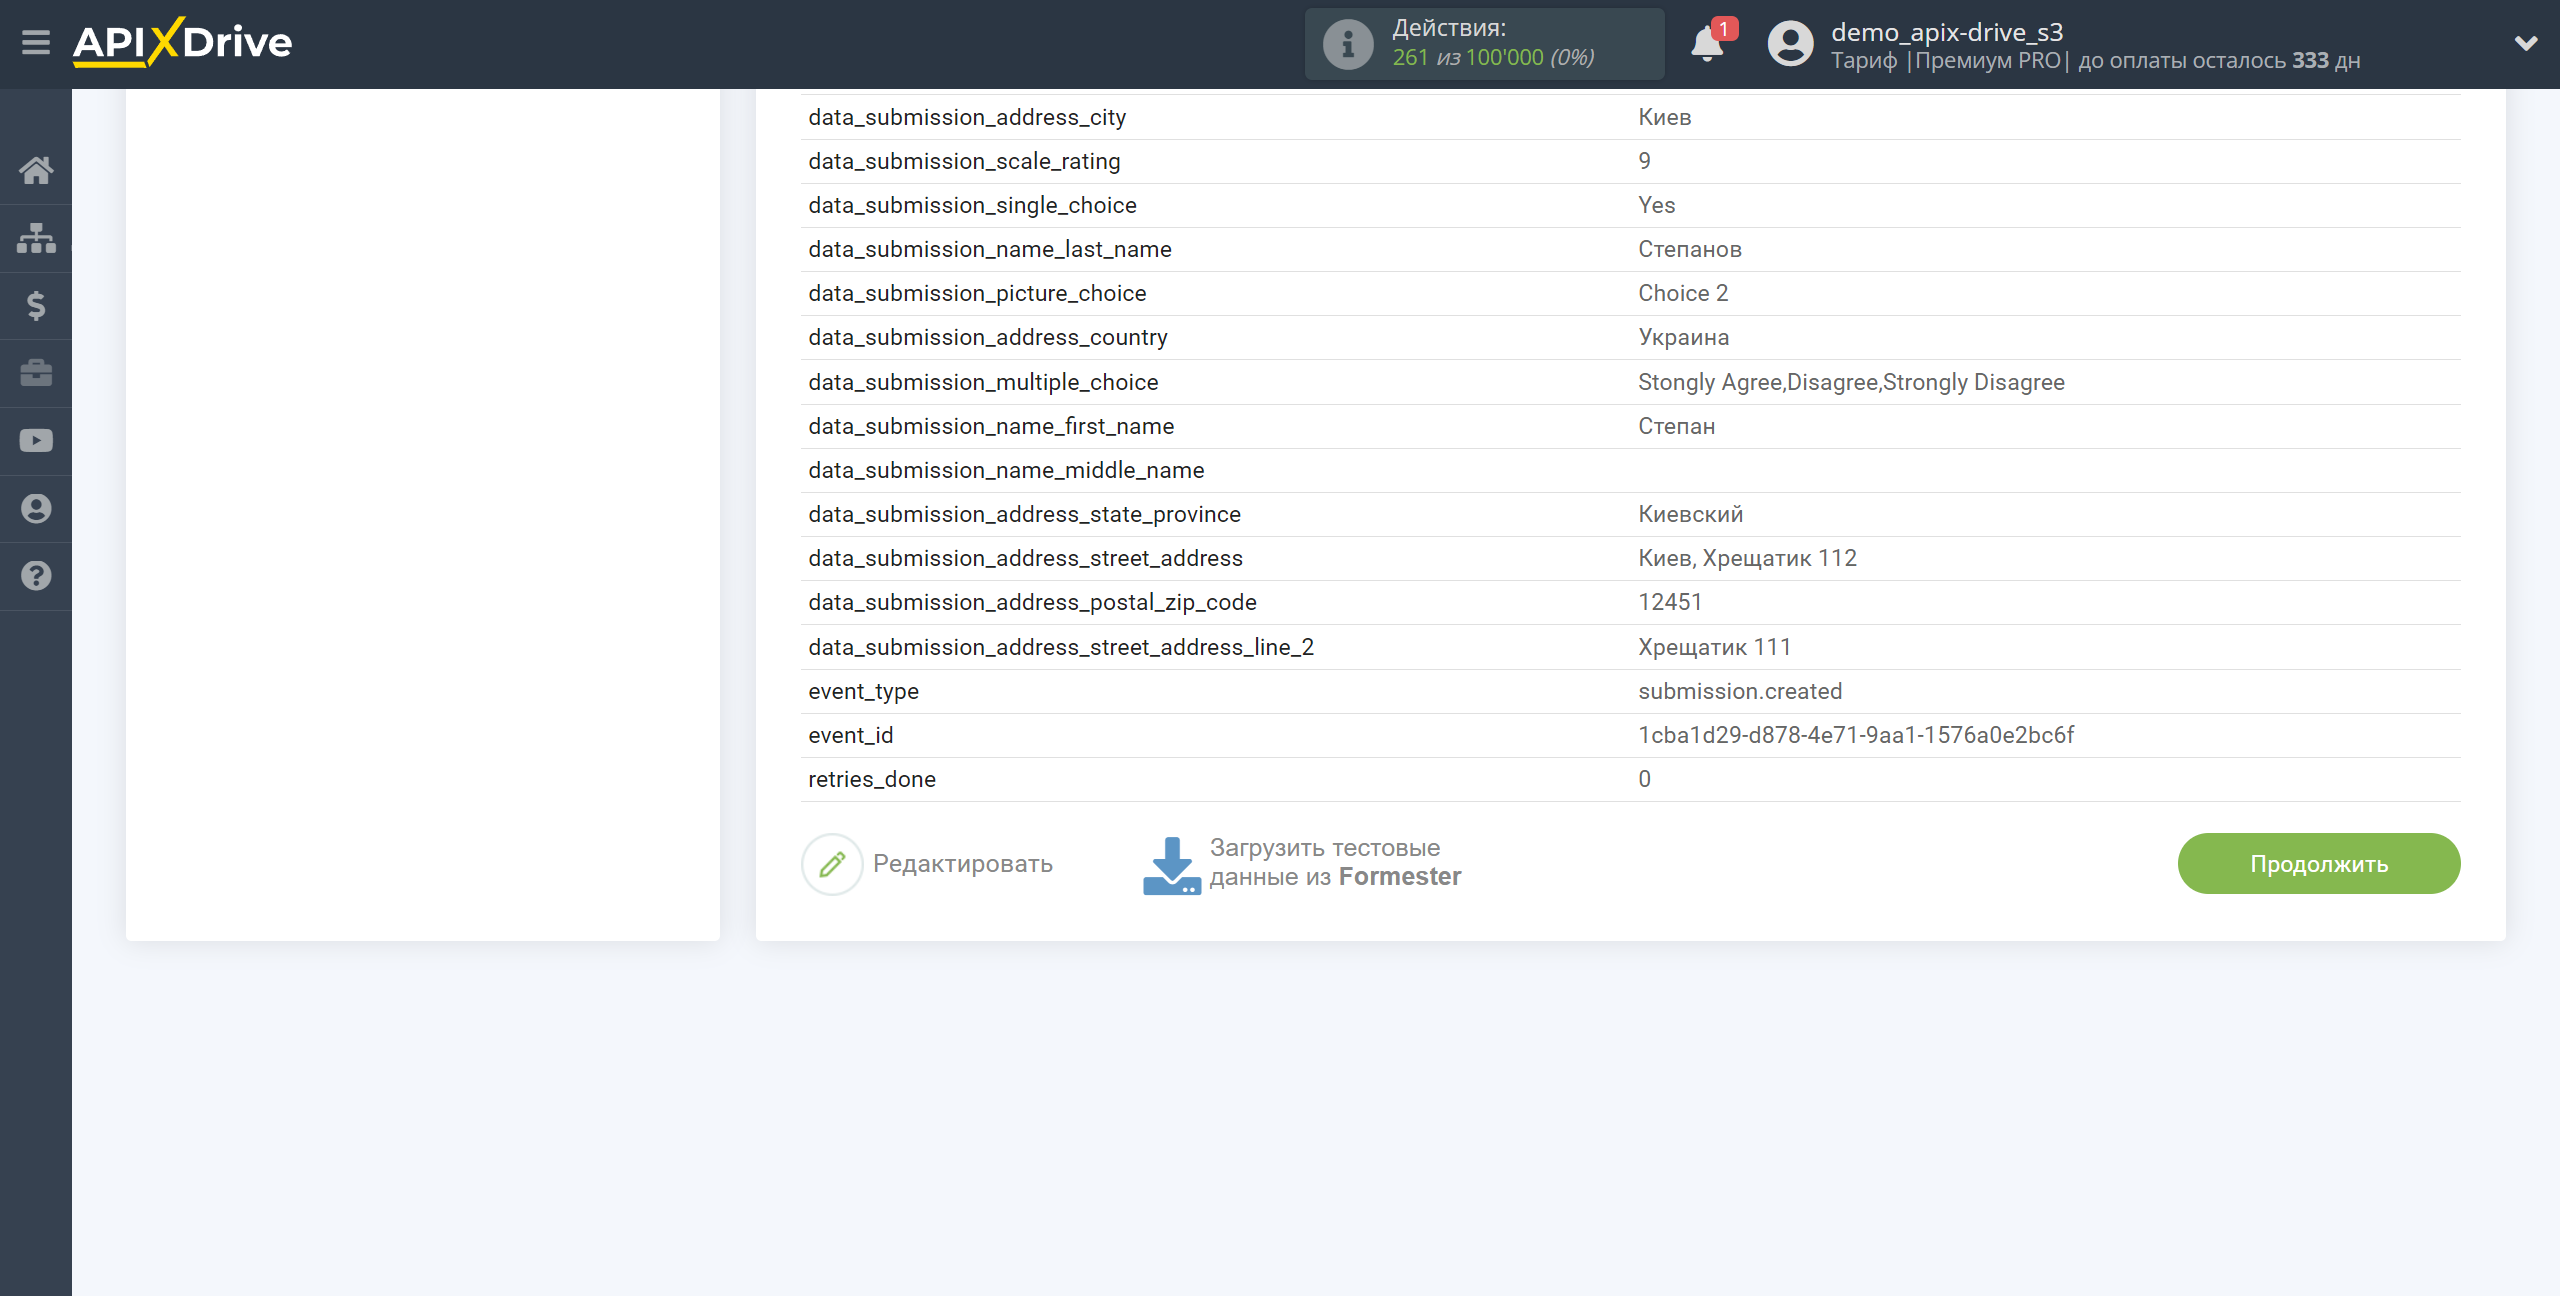
Task: Select value Киев, Хрещатик 112
Action: [1747, 559]
